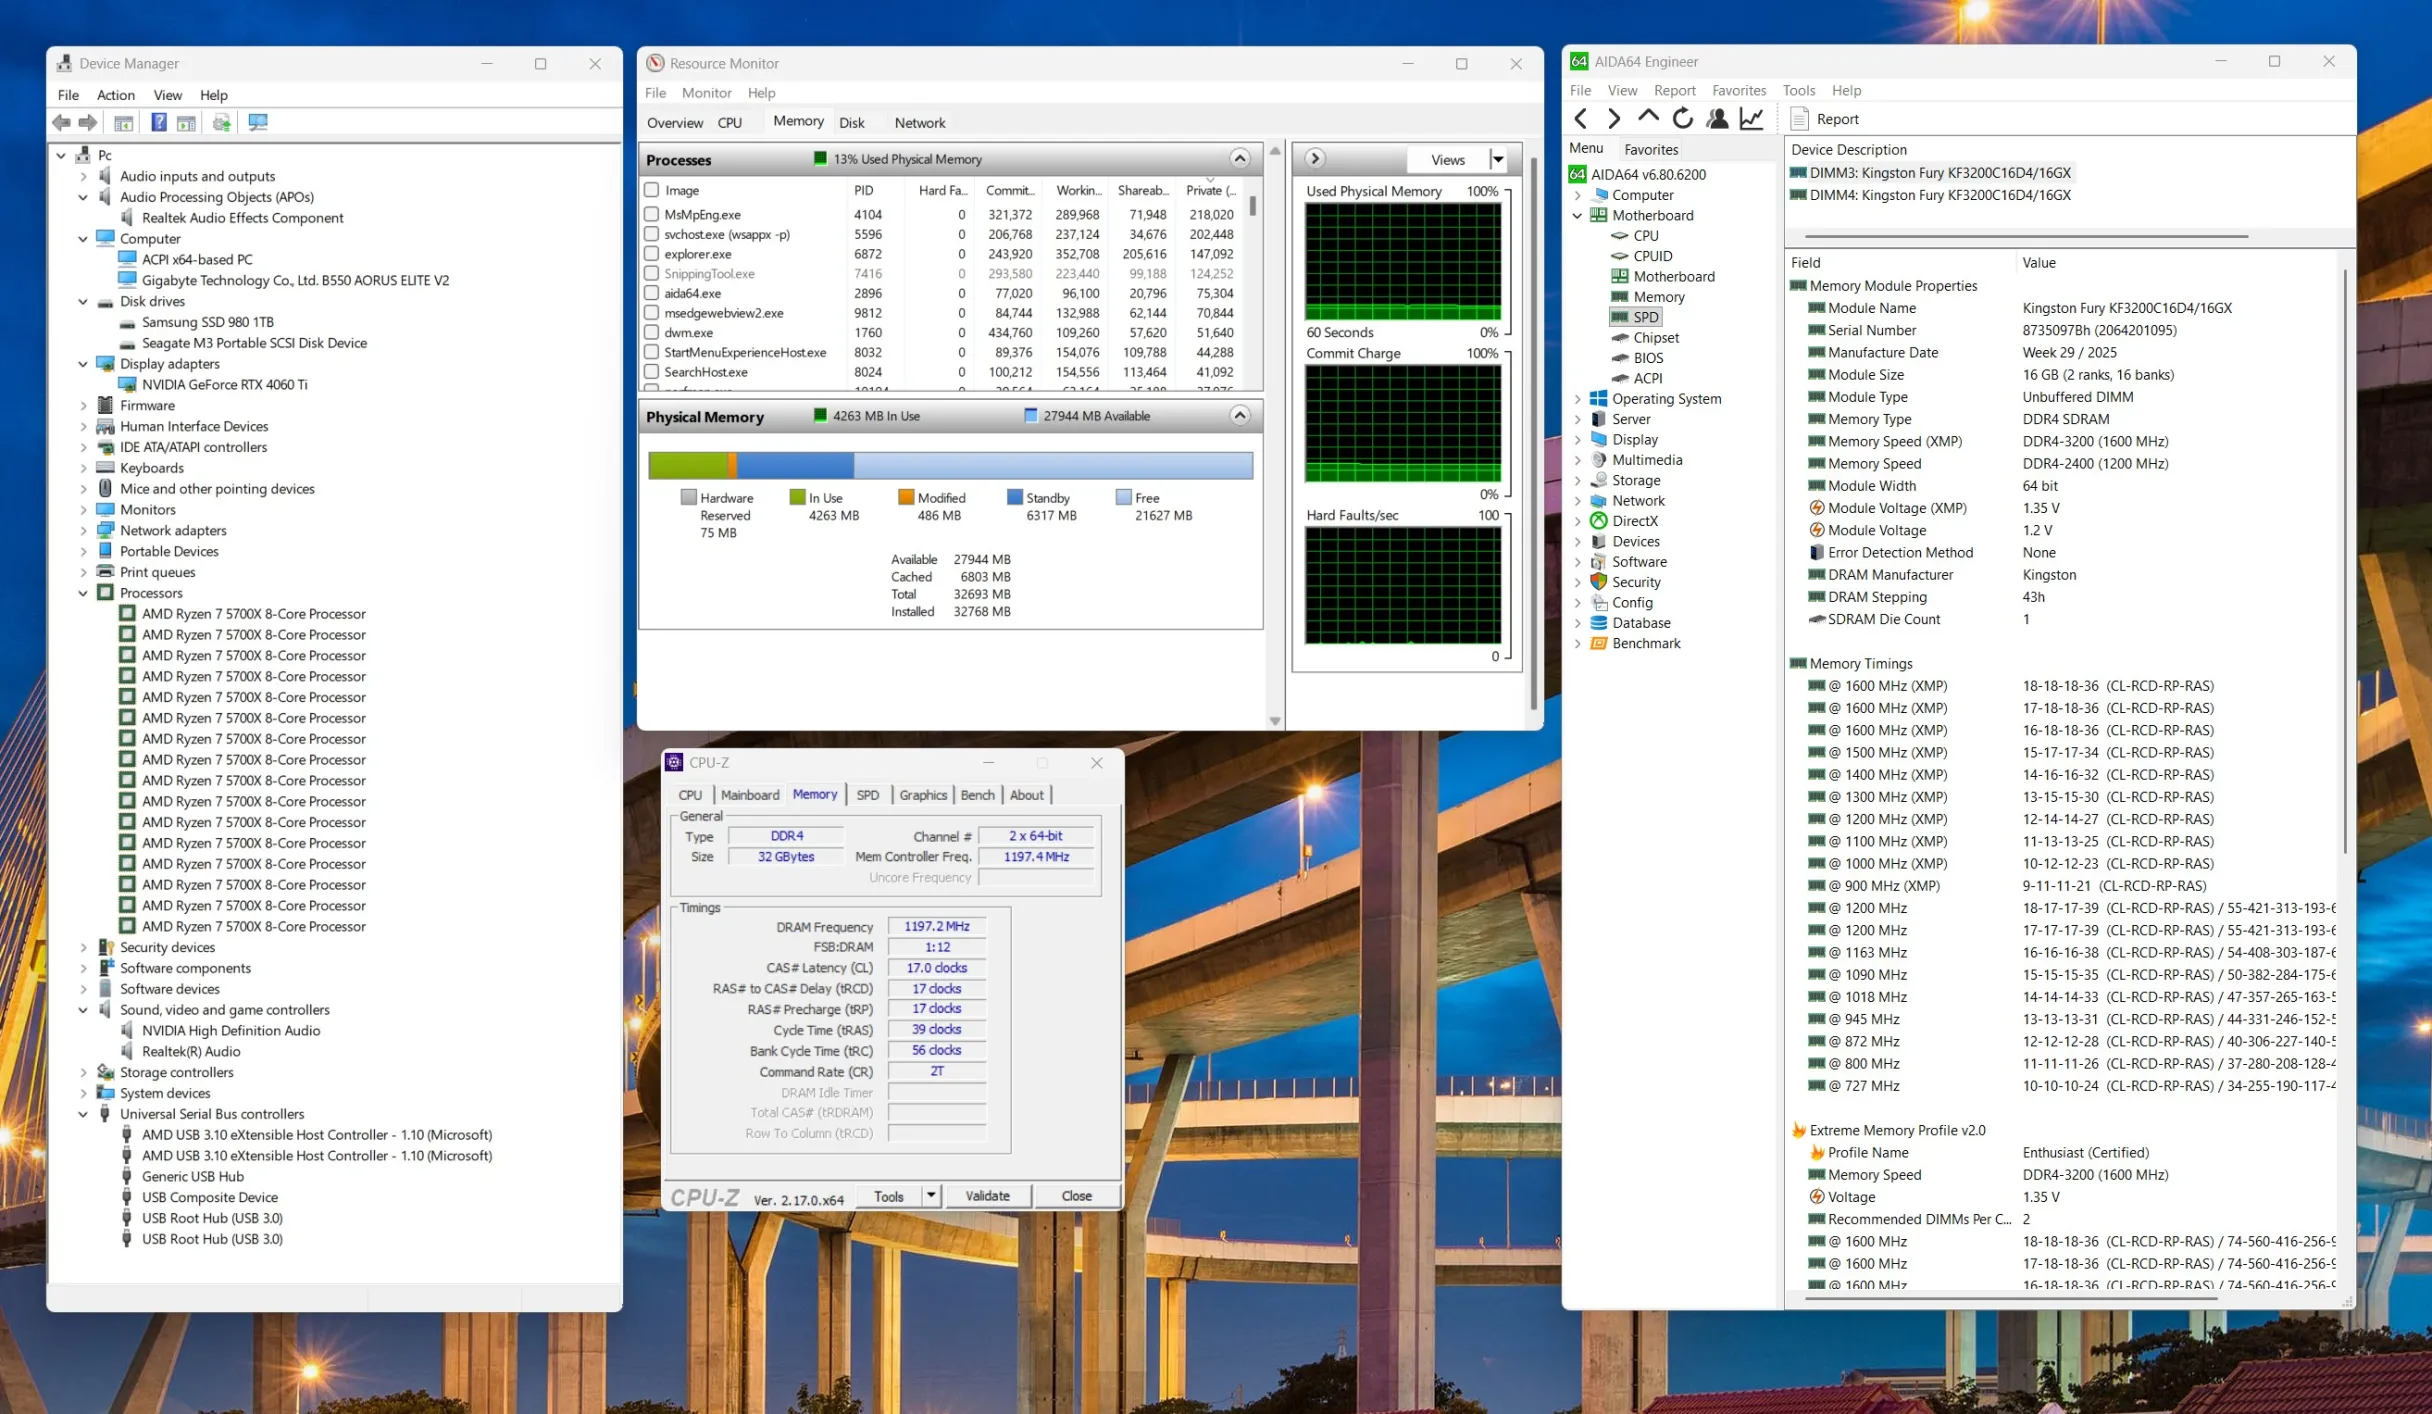Click AIDA64 horizontal scrollbar at bottom
Screen dimensions: 2432x1414
[x=2010, y=1298]
